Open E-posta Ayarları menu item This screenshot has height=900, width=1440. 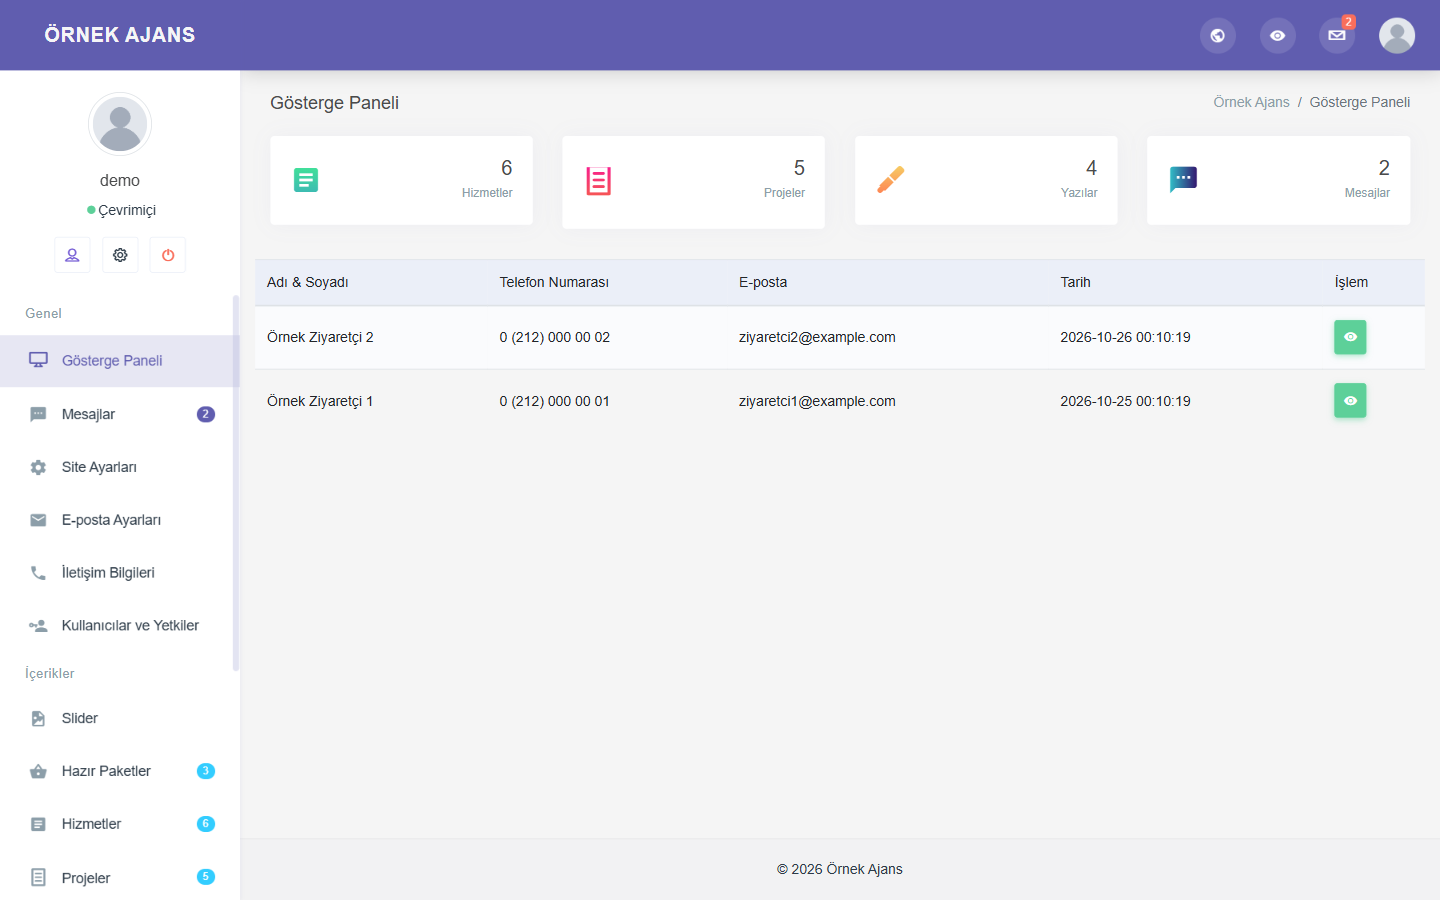[x=120, y=520]
